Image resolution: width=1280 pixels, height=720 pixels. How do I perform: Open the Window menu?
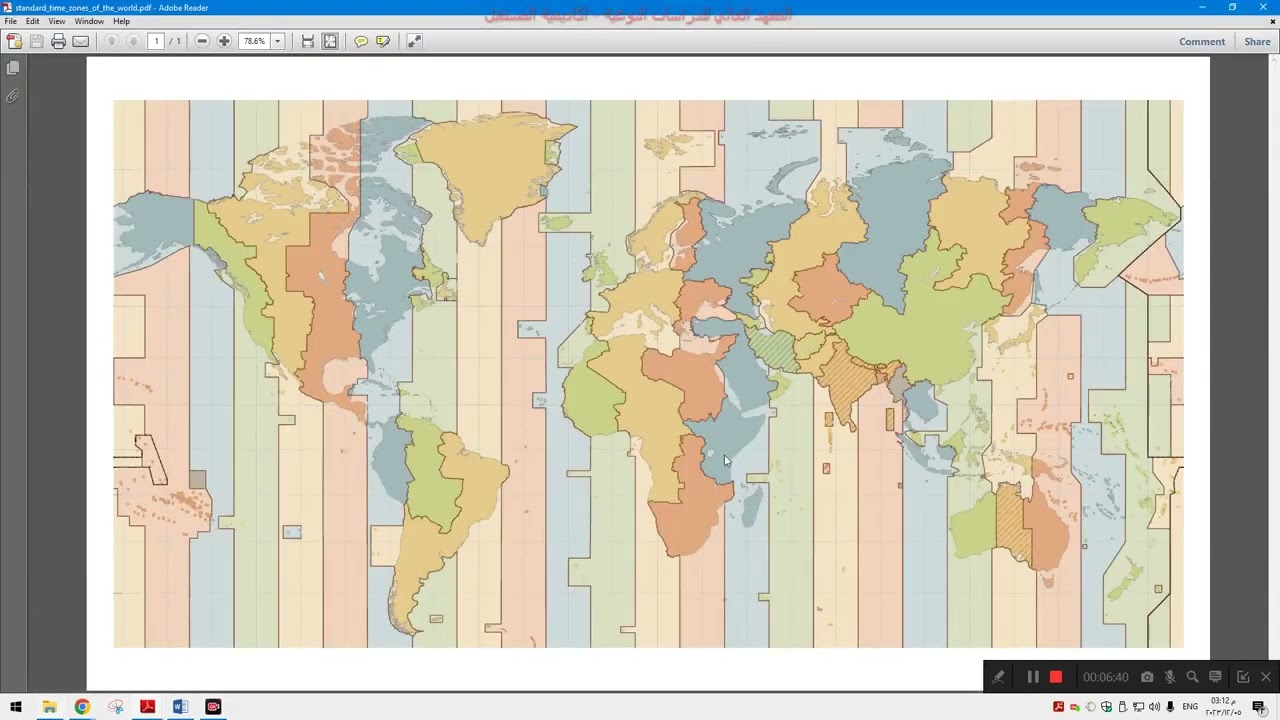point(89,21)
